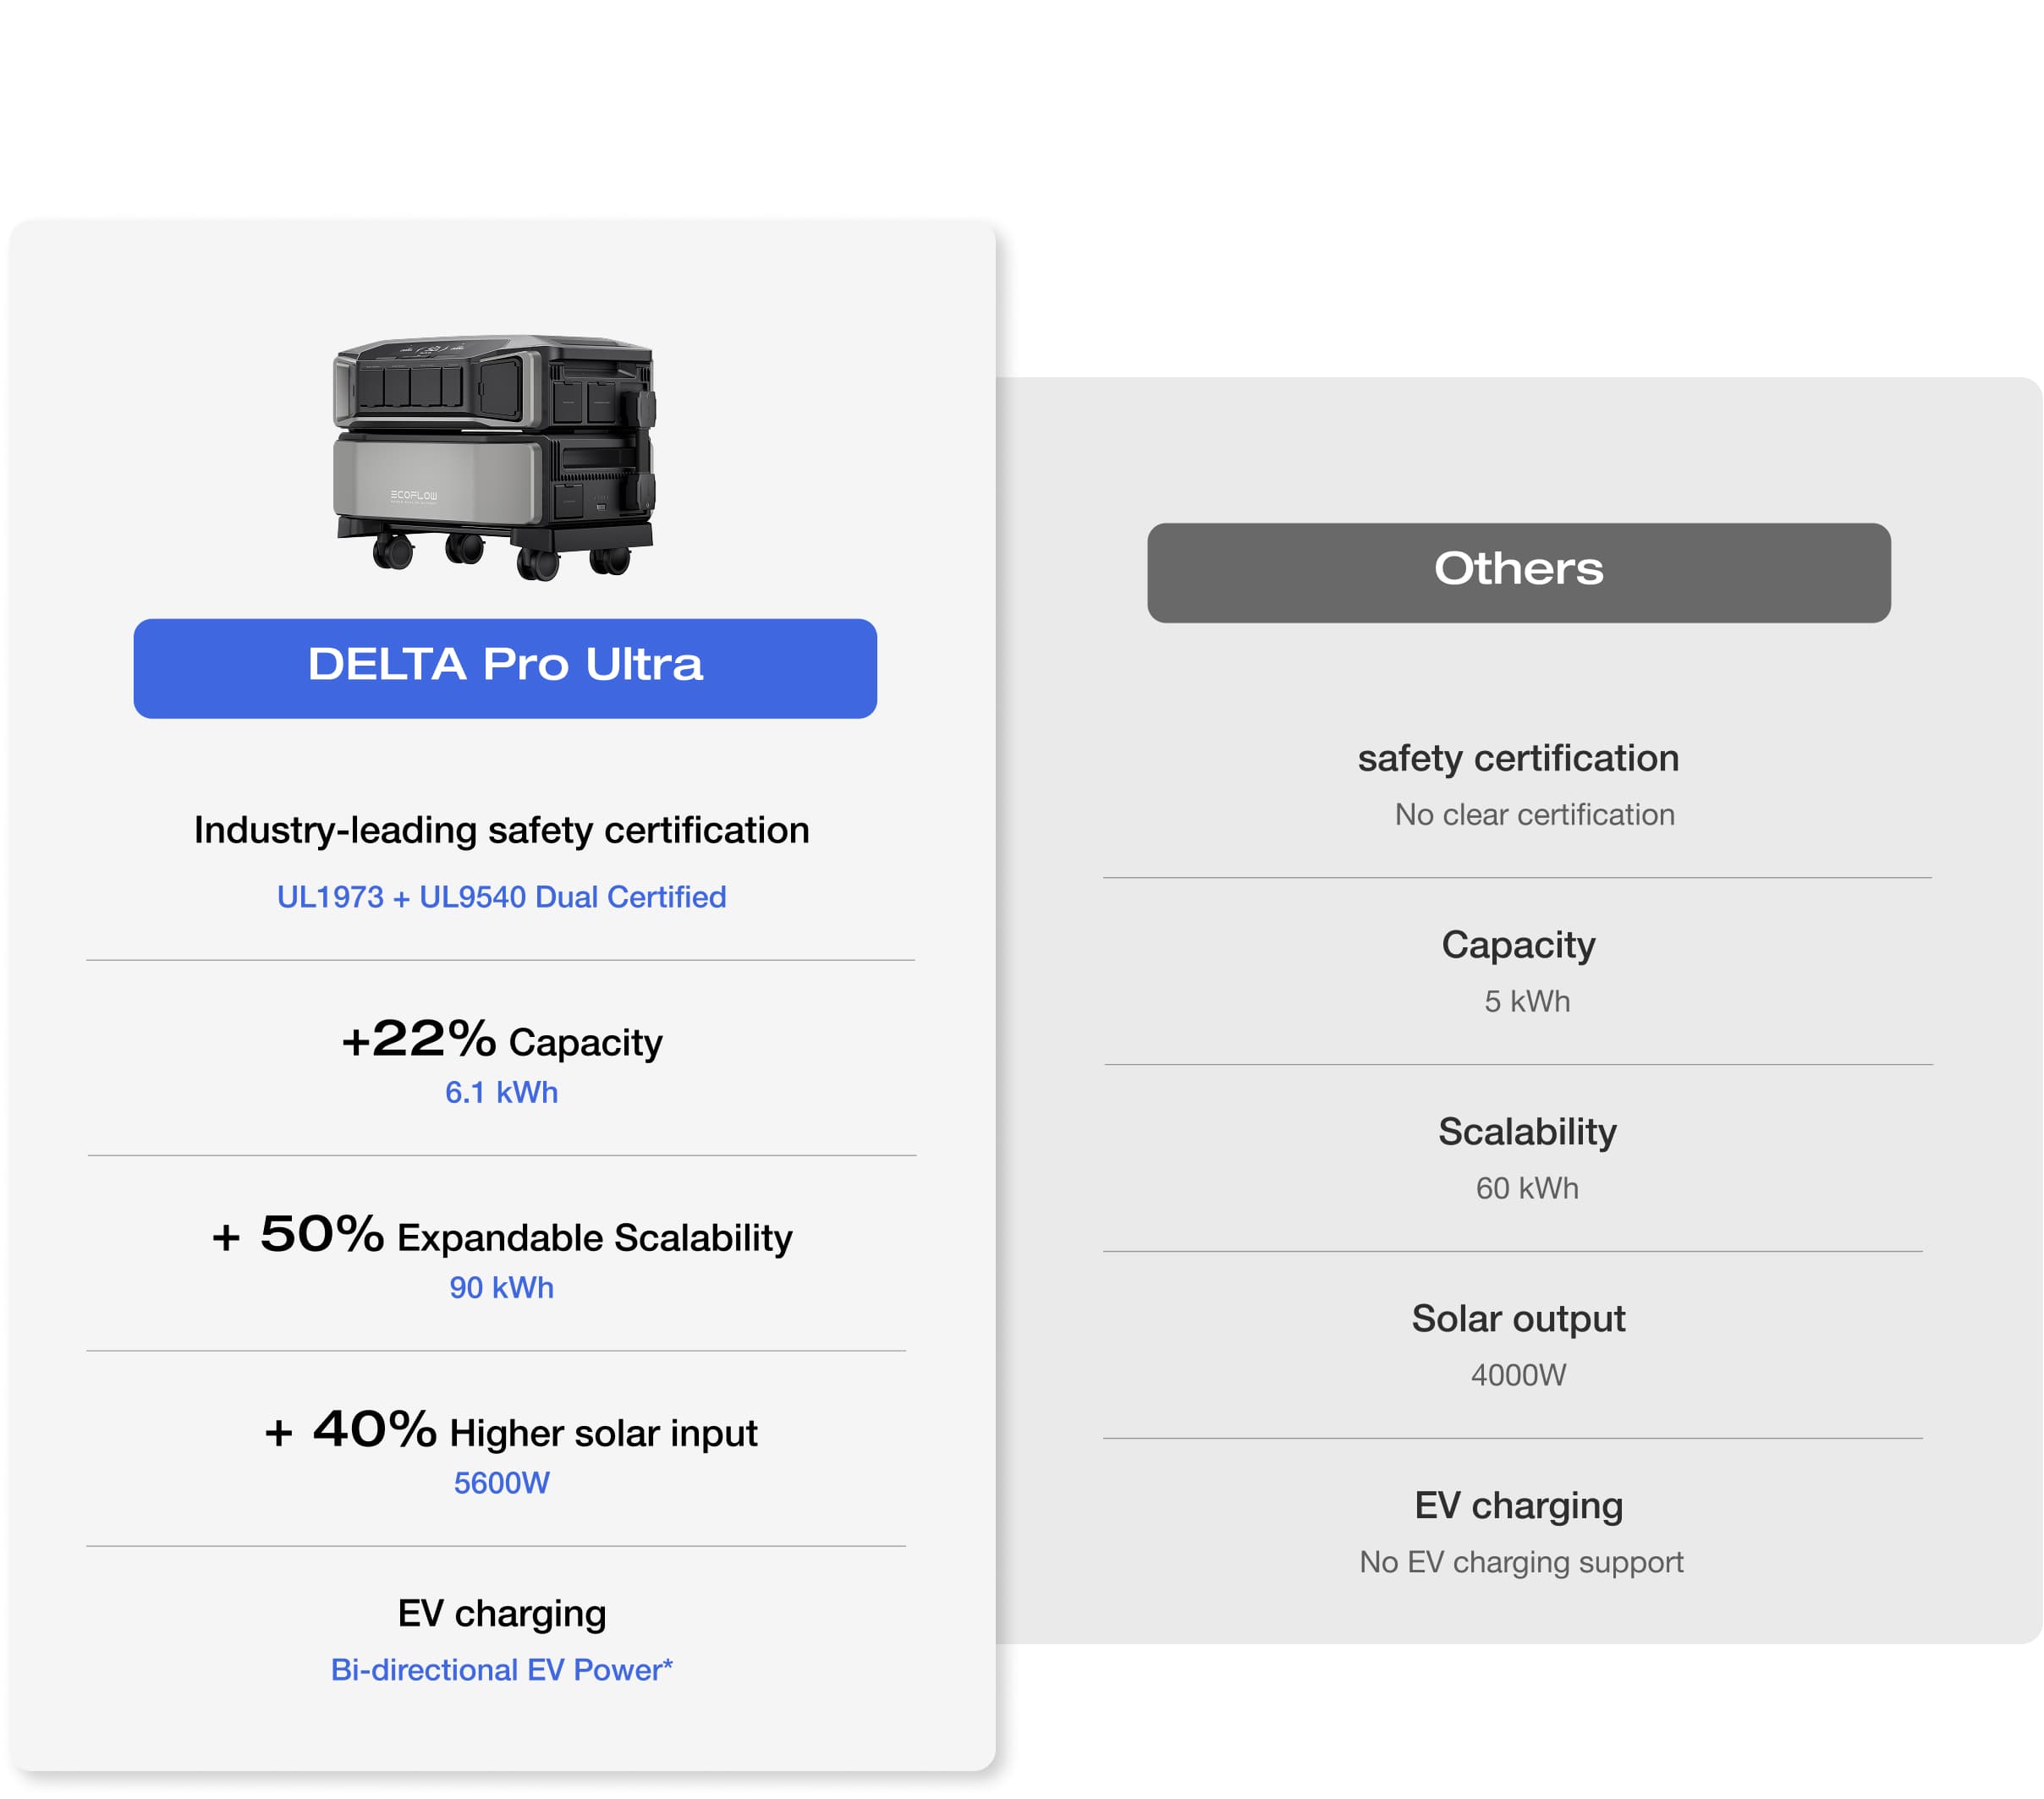Click the '+22% Capacity' heading
This screenshot has width=2044, height=1799.
501,1039
